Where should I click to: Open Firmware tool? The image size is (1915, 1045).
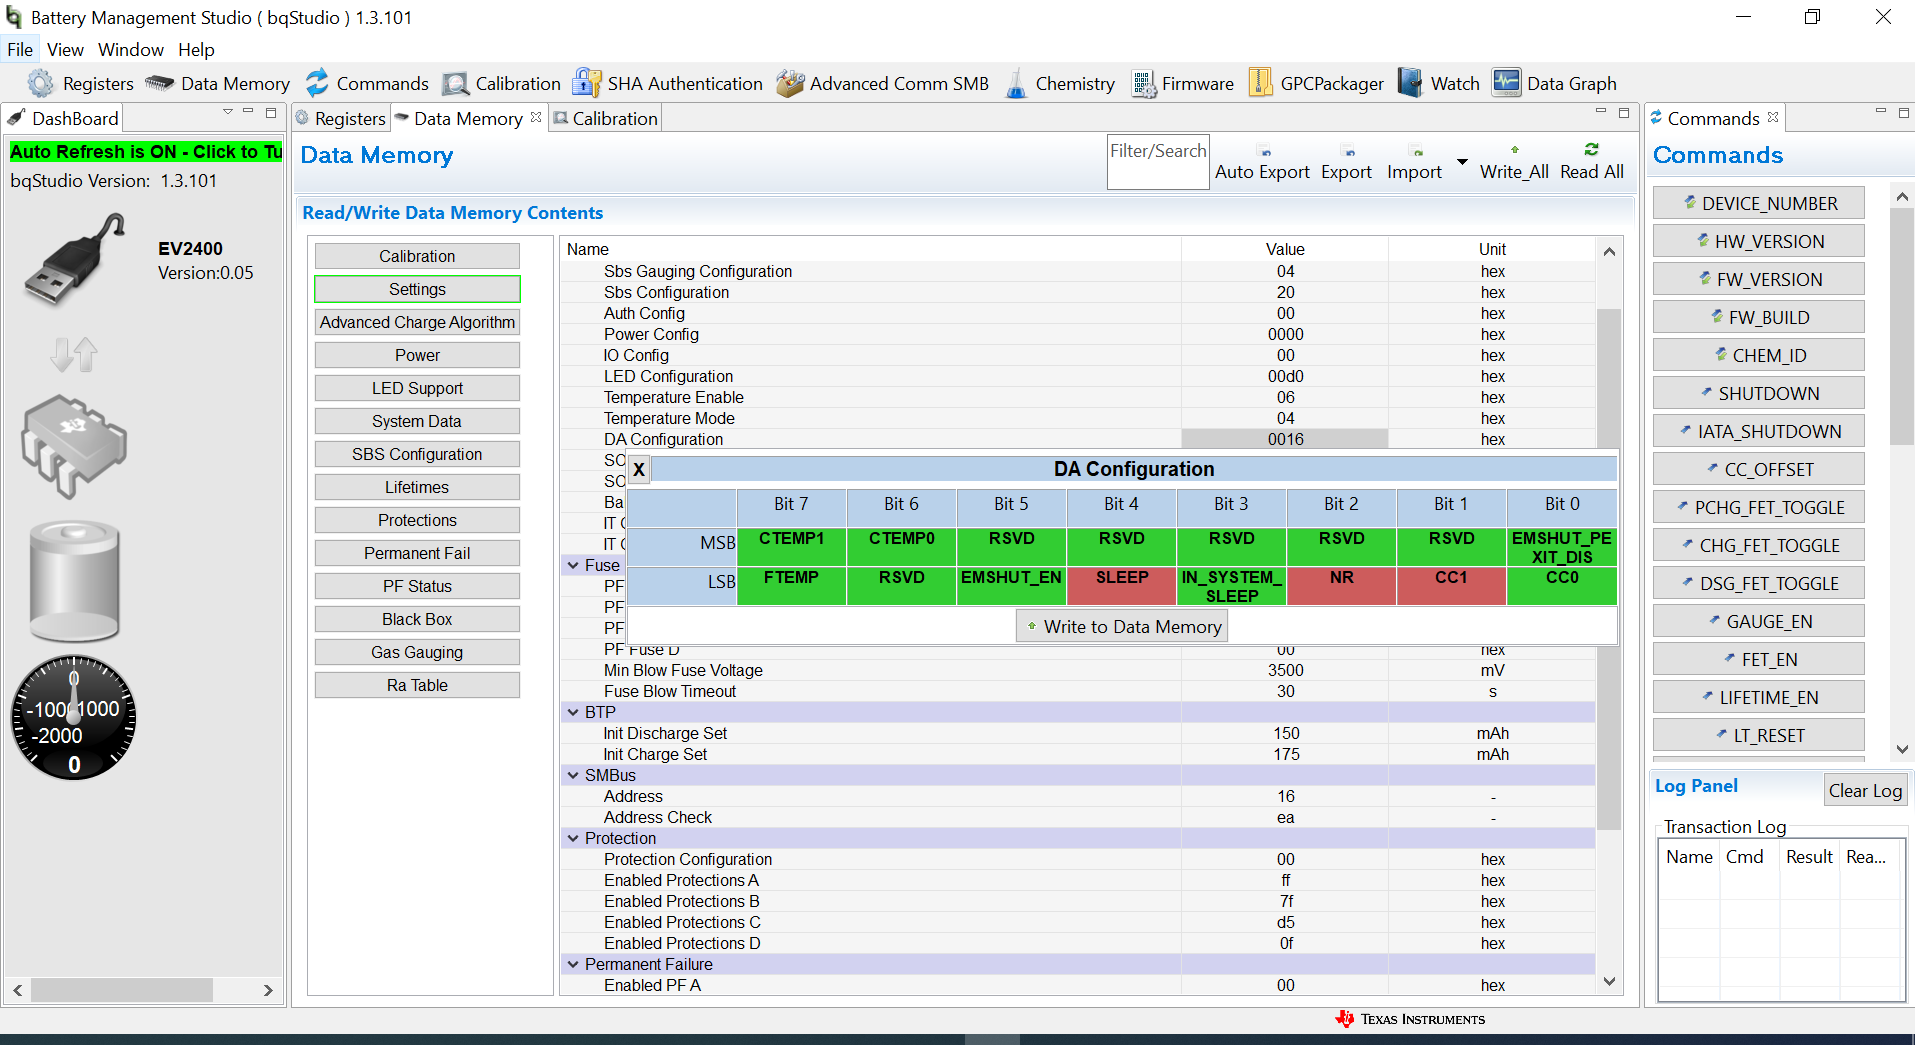click(1182, 84)
